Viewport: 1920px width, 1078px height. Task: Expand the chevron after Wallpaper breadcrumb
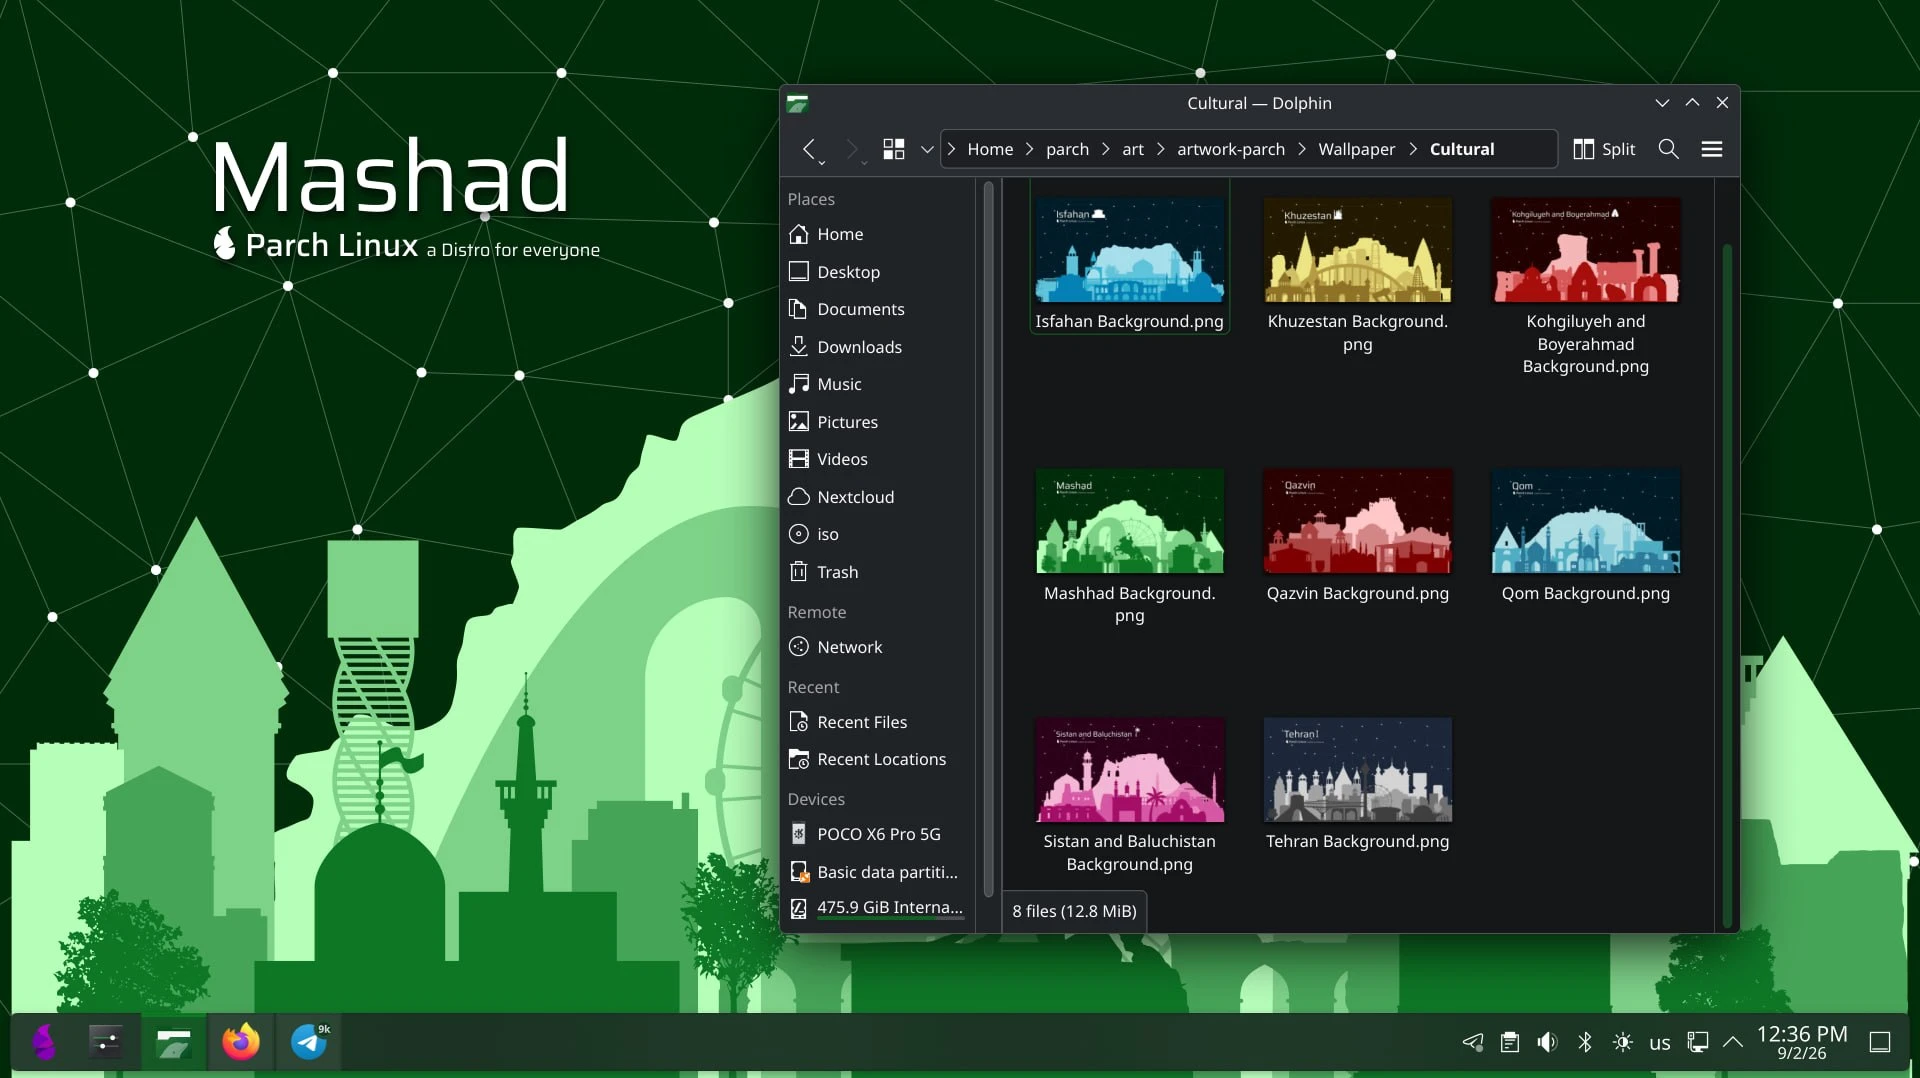[x=1413, y=149]
